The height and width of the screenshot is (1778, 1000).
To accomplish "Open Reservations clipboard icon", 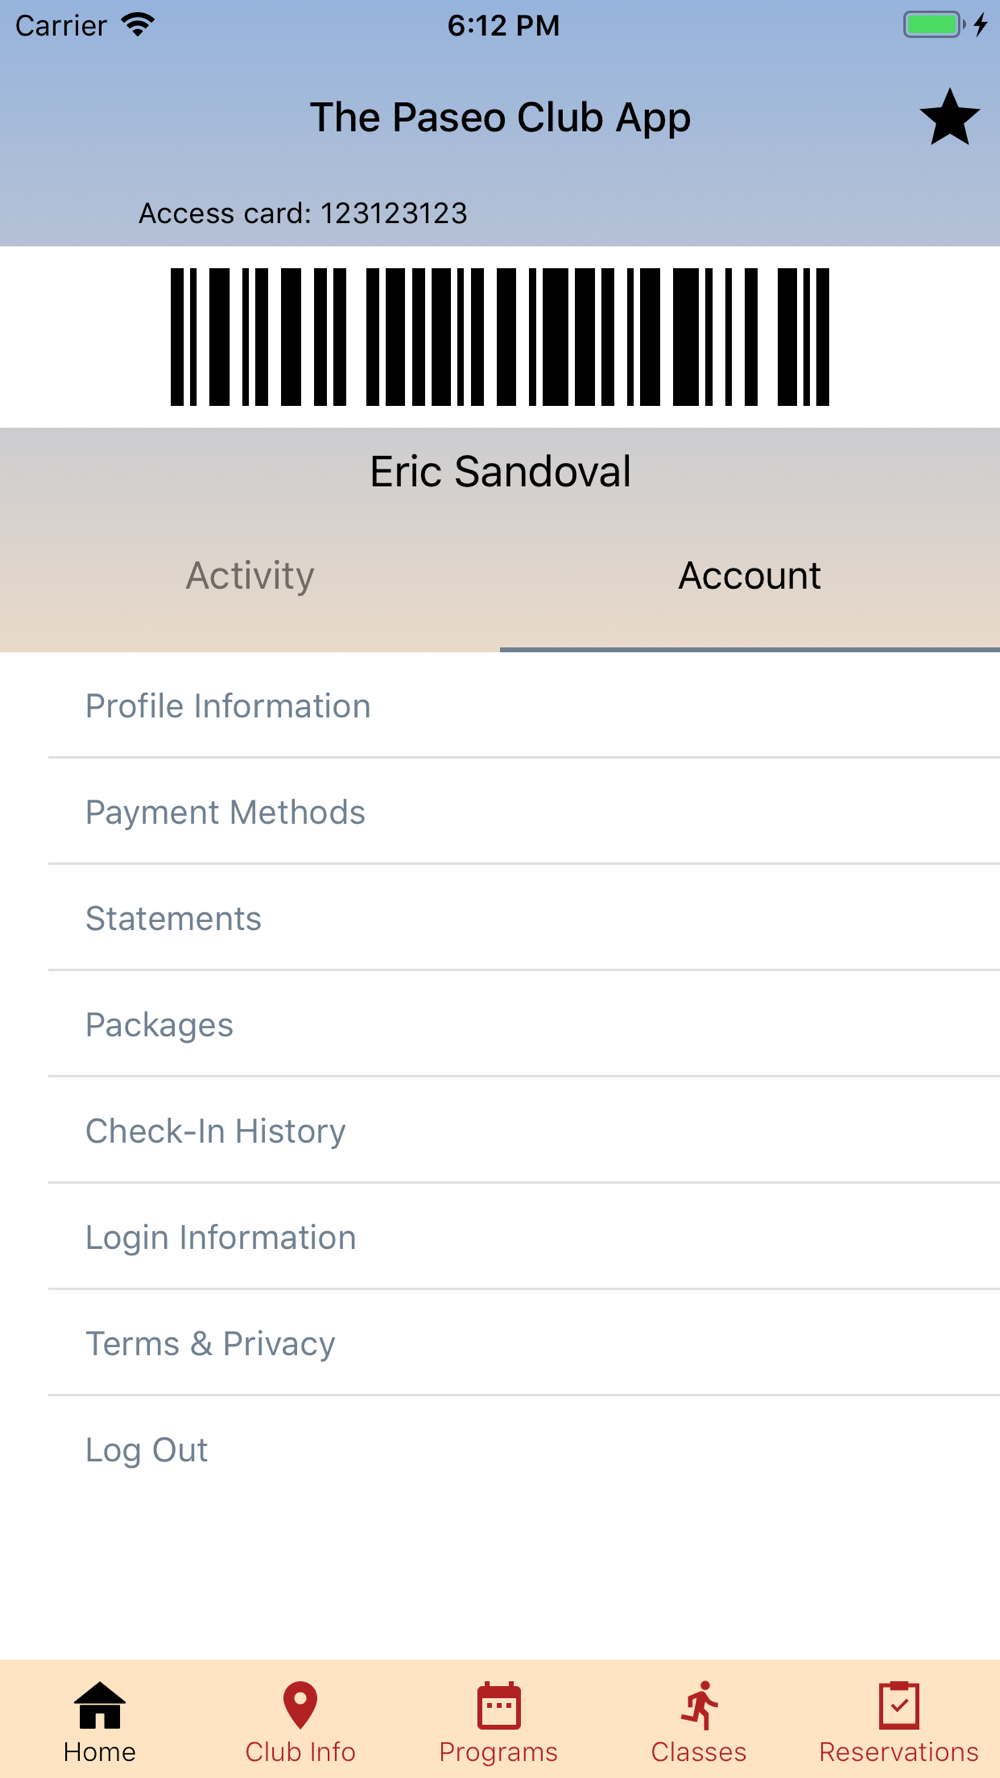I will click(899, 1705).
